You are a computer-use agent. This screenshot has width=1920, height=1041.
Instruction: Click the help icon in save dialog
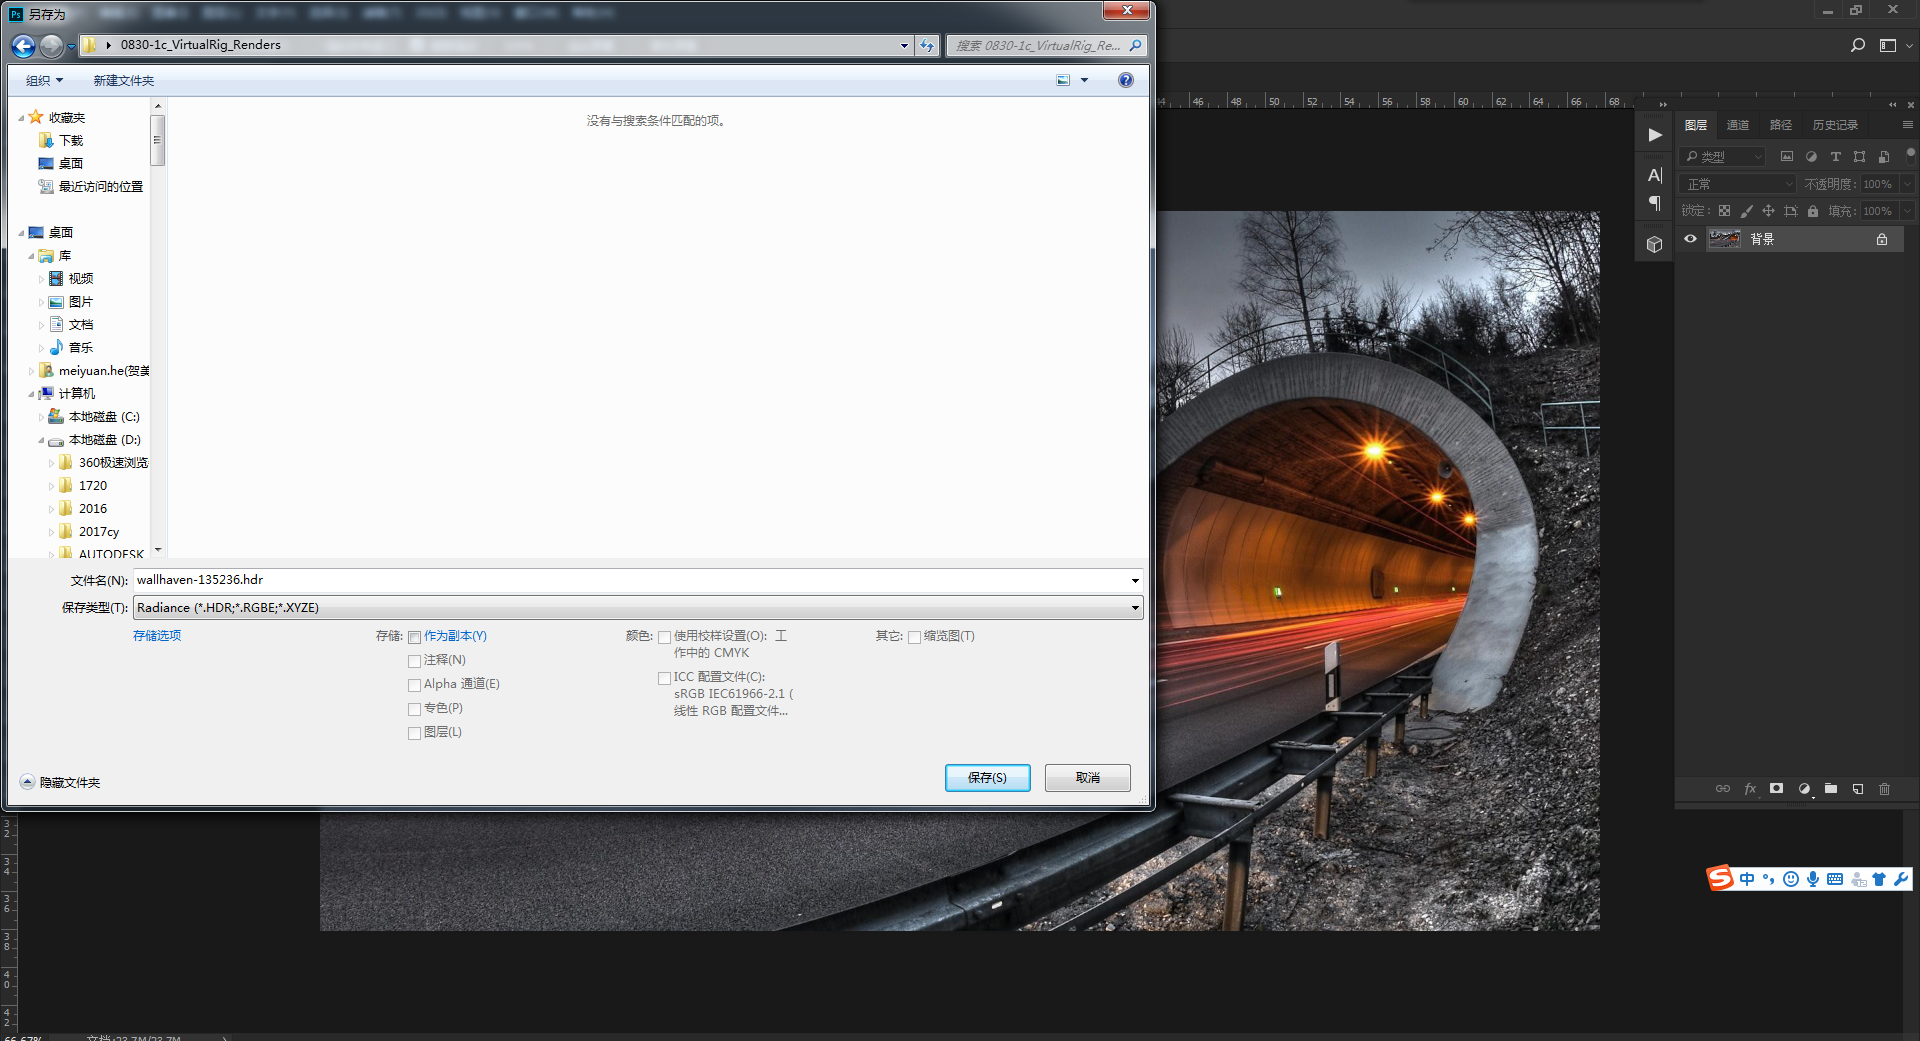[1126, 80]
